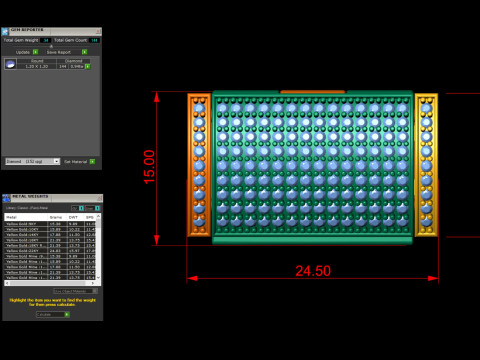Image resolution: width=480 pixels, height=360 pixels.
Task: Click the horizontal scrollbar right arrow
Action: [x=93, y=283]
